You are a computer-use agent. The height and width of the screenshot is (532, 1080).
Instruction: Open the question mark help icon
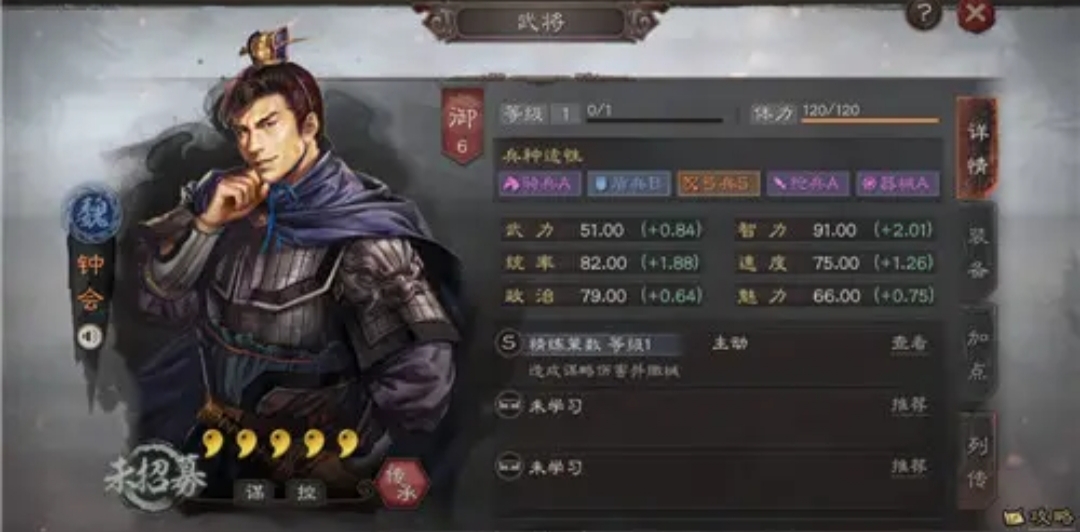pos(924,13)
